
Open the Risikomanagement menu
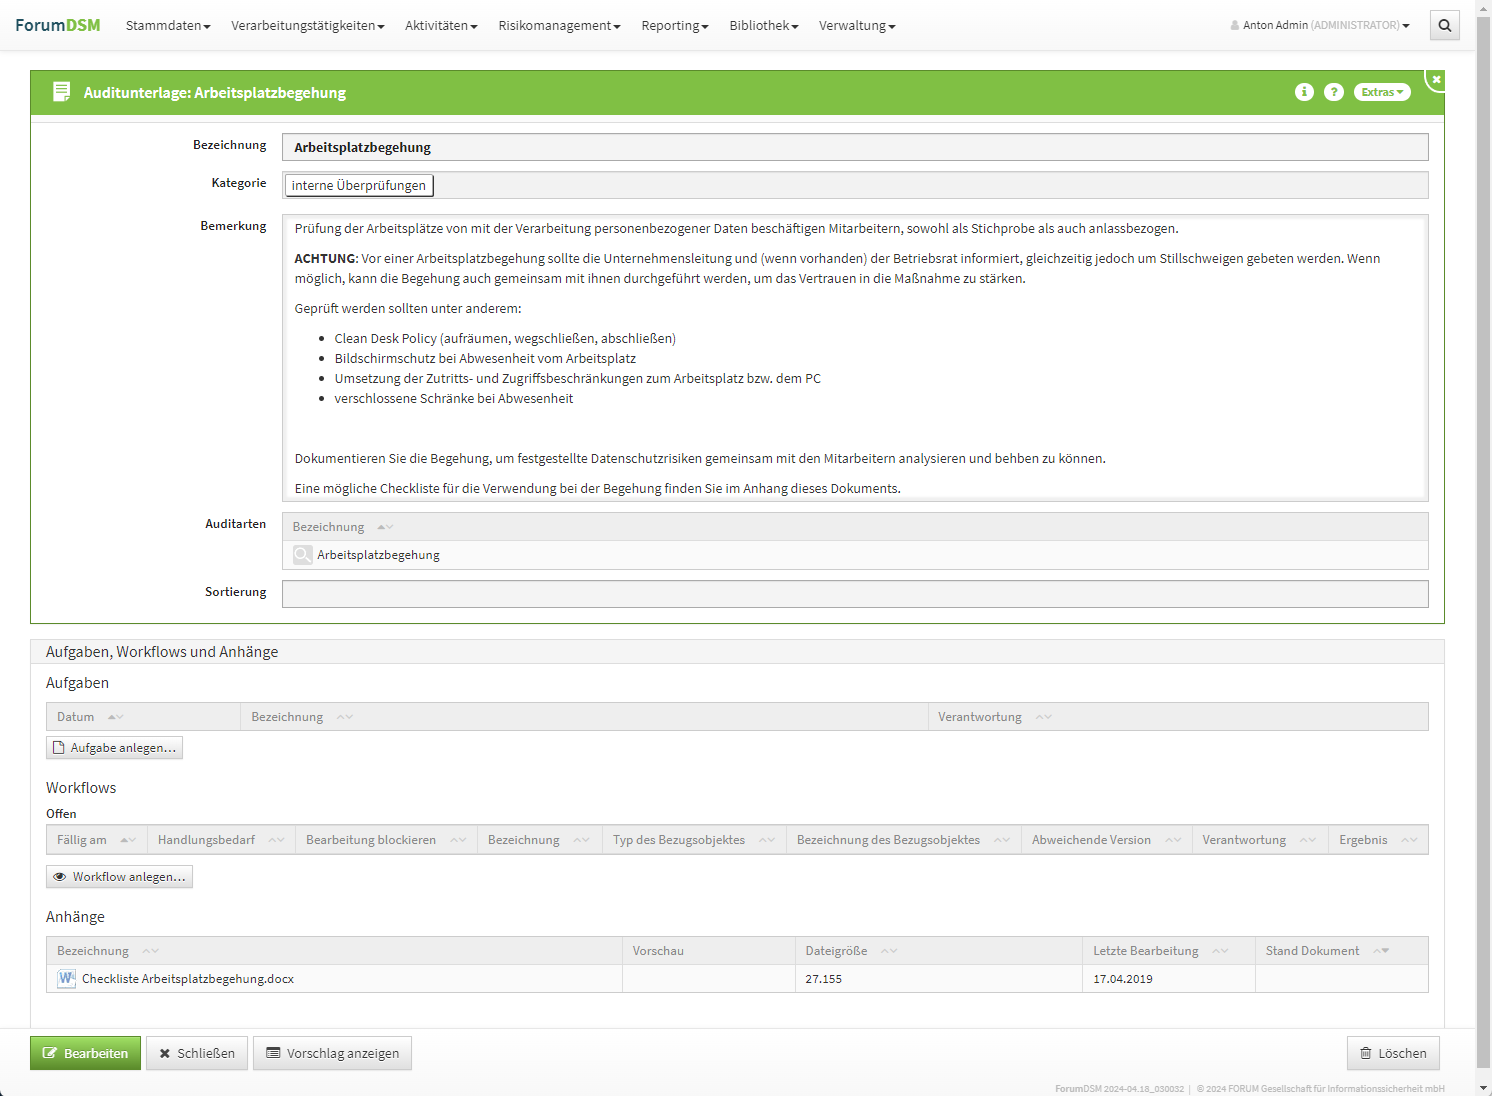(x=559, y=25)
